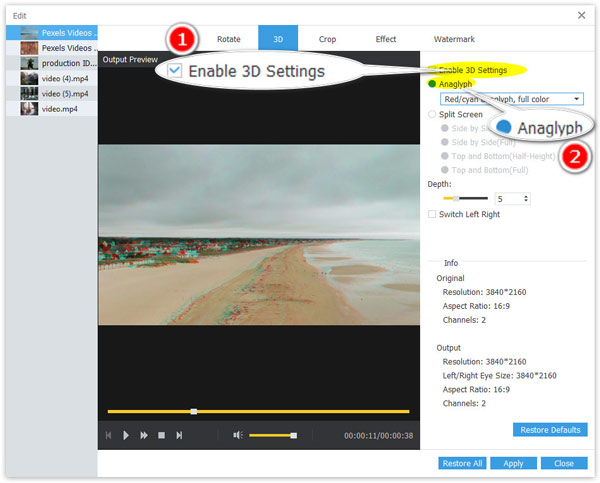Fast forward the video preview

click(144, 435)
